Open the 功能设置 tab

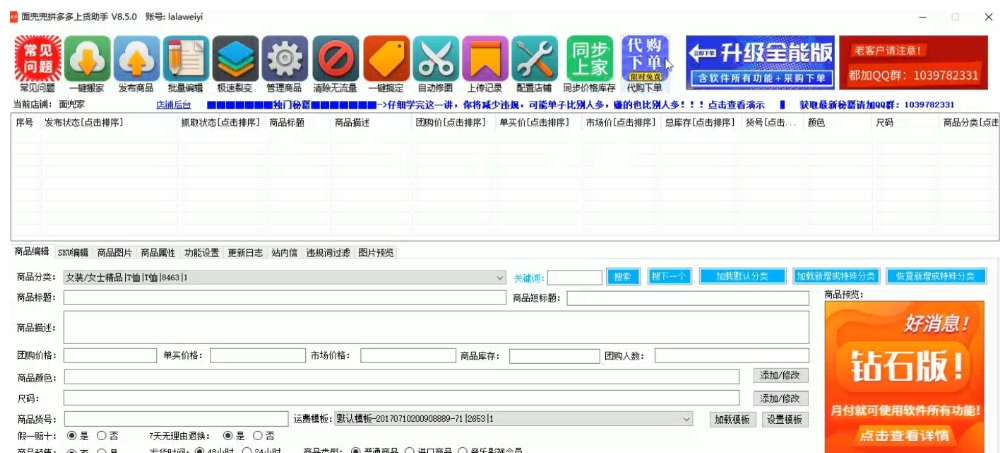point(201,252)
